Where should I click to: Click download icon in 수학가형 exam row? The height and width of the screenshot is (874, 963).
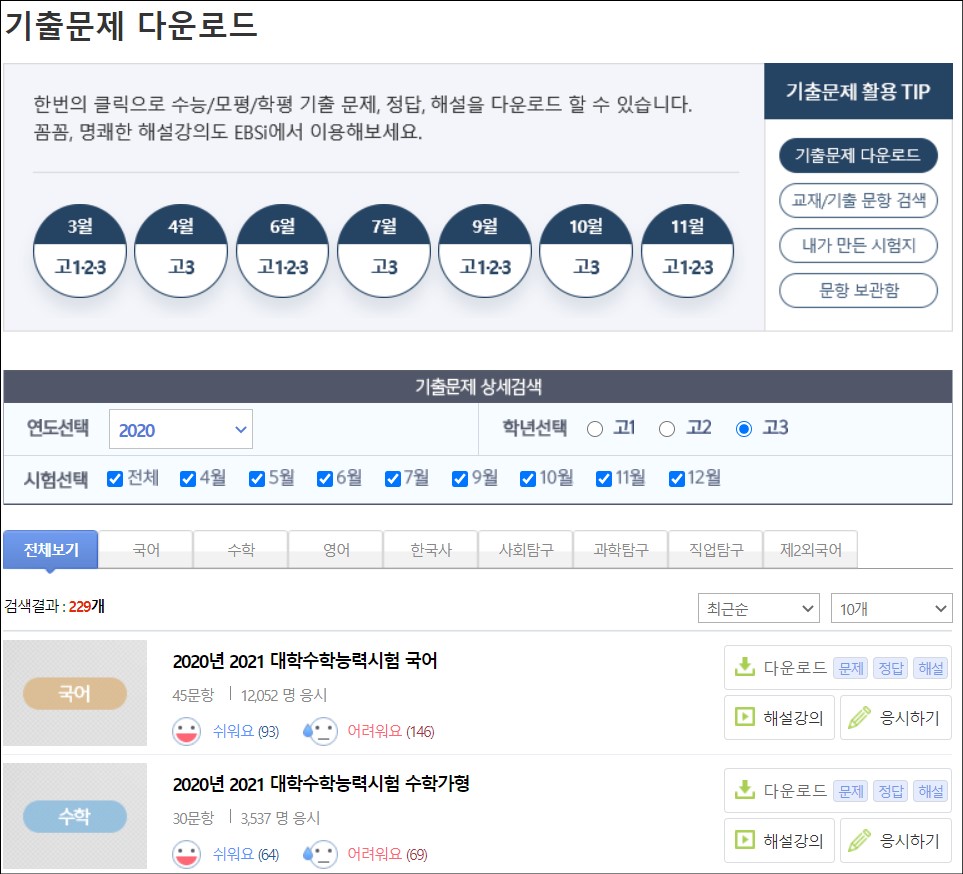tap(744, 789)
